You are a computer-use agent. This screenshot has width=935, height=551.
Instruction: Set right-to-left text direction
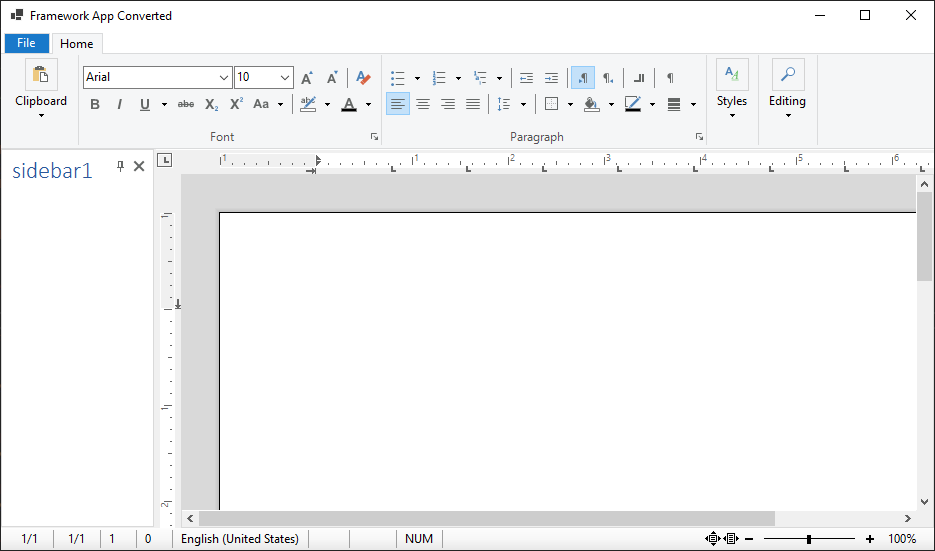(x=608, y=78)
